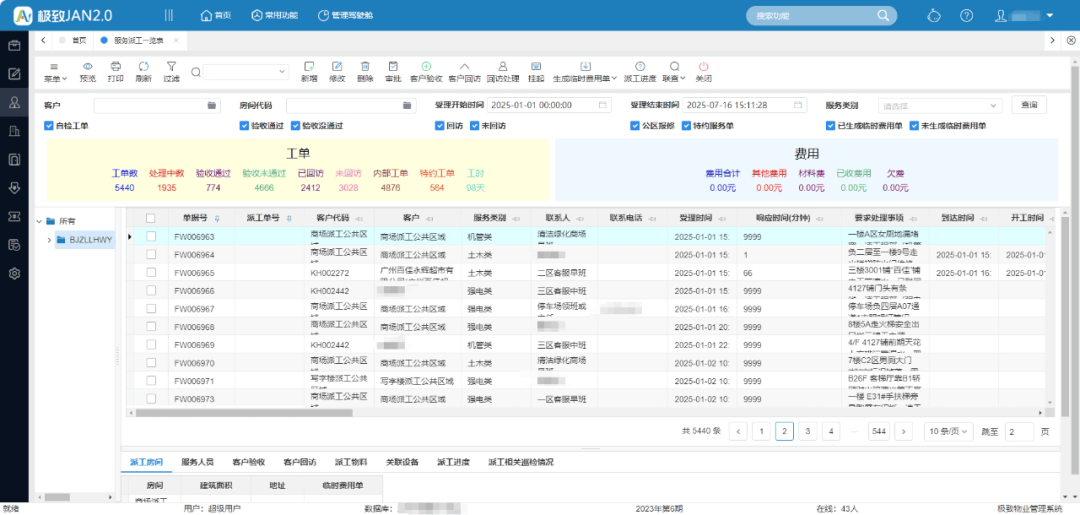Click the 预览 (preview) eye icon
1080x515 pixels.
pyautogui.click(x=88, y=66)
